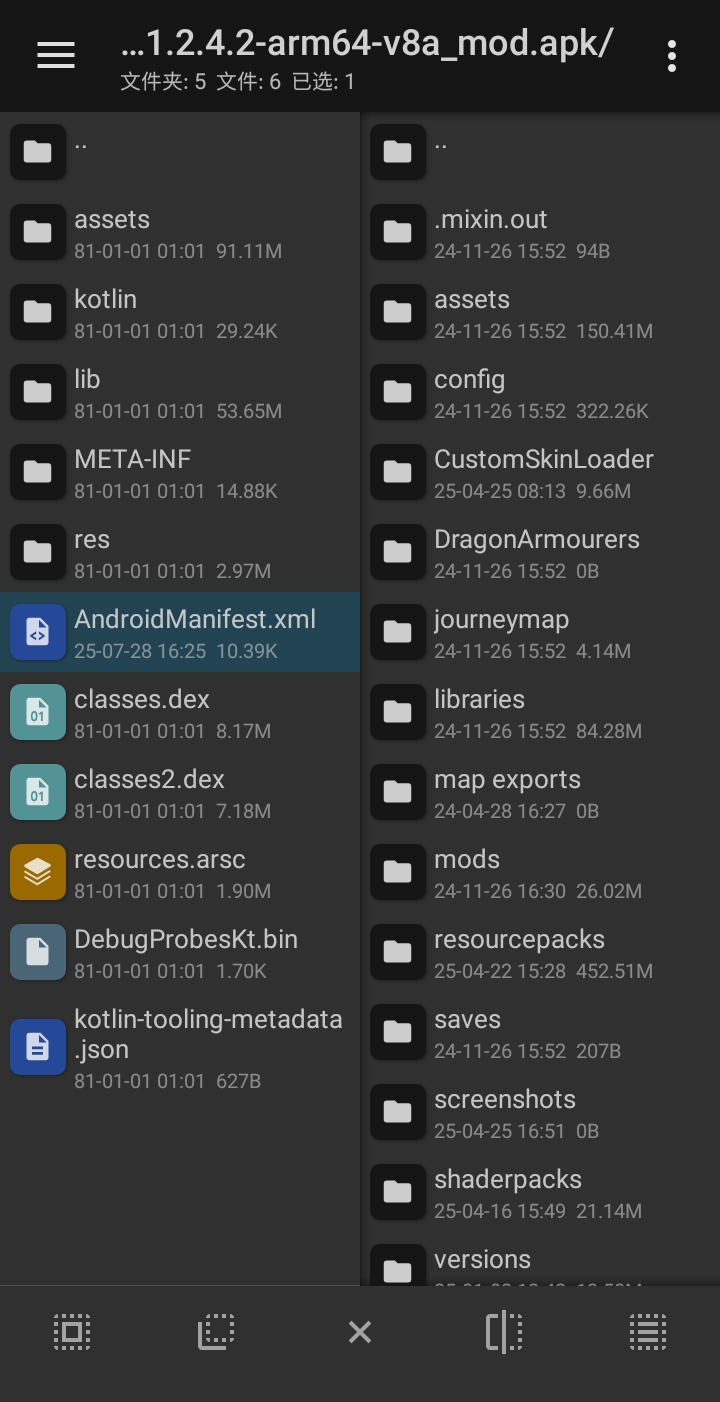Tap the split-panel swap icon
This screenshot has width=720, height=1402.
(x=504, y=1332)
